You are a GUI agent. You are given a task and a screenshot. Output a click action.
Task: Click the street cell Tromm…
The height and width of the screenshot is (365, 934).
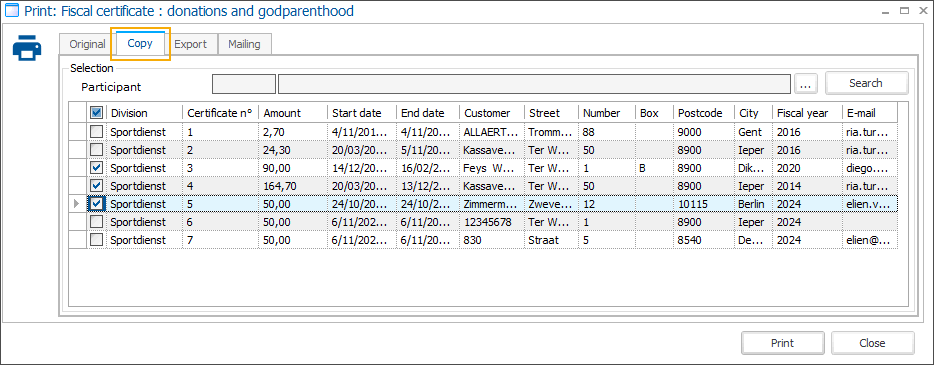click(551, 132)
